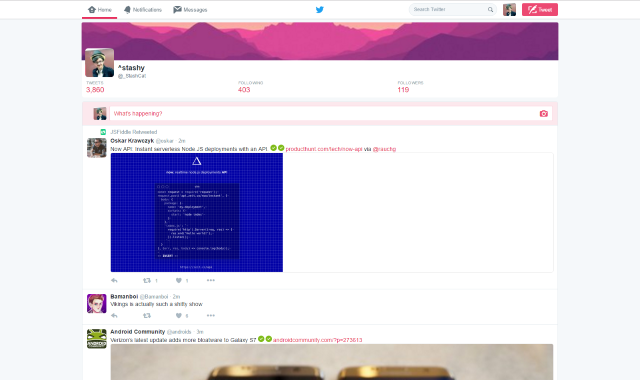Click the camera icon to add photo

[x=544, y=113]
